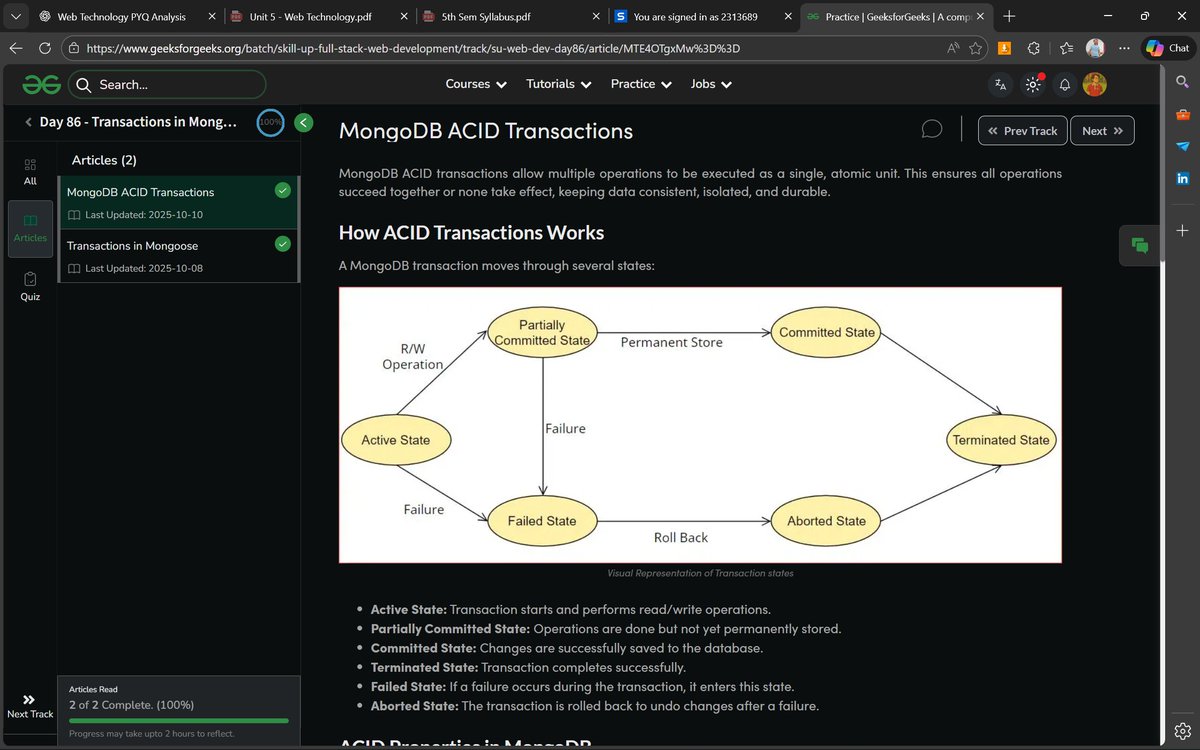Open the MongoDB ACID Transactions article item

[x=178, y=202]
